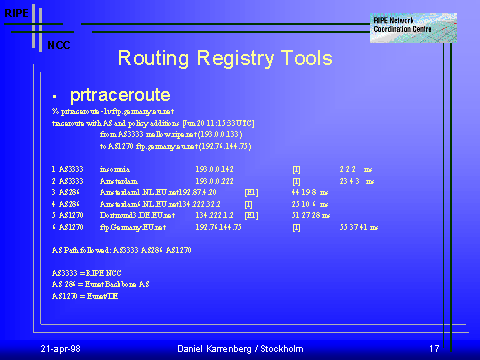Click hop 6 ftp.Germany.EU.net entry
Image resolution: width=480 pixels, height=360 pixels.
pos(133,227)
